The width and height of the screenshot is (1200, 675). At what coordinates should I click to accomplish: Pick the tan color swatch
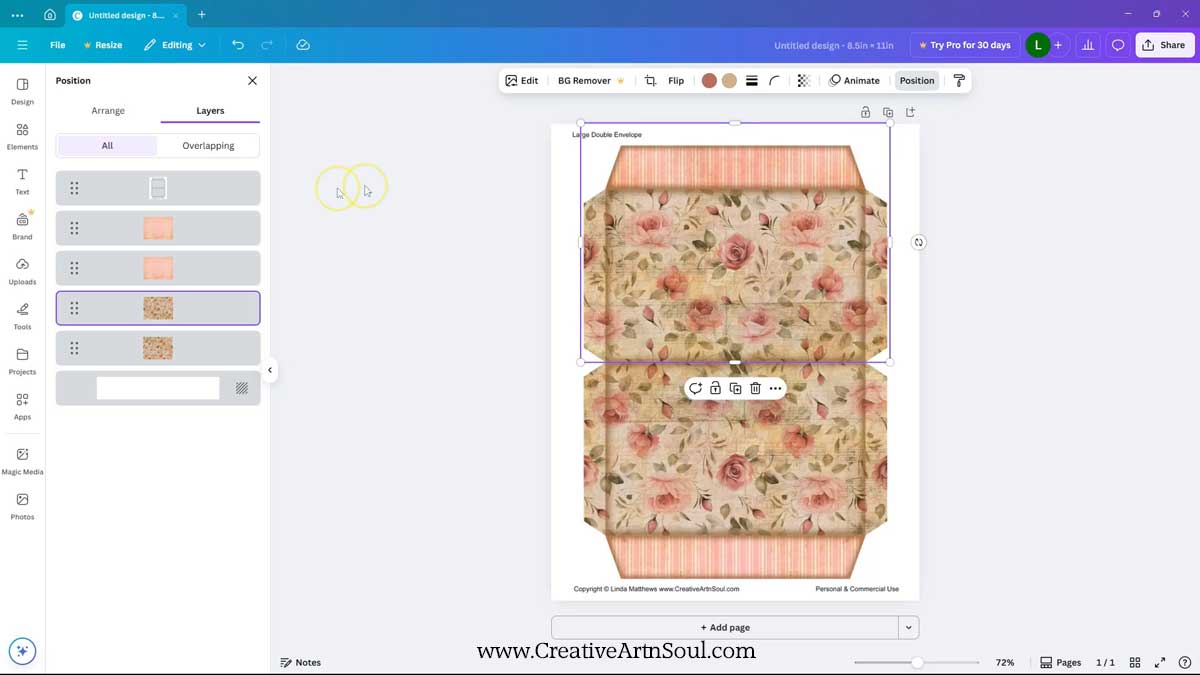coord(729,81)
